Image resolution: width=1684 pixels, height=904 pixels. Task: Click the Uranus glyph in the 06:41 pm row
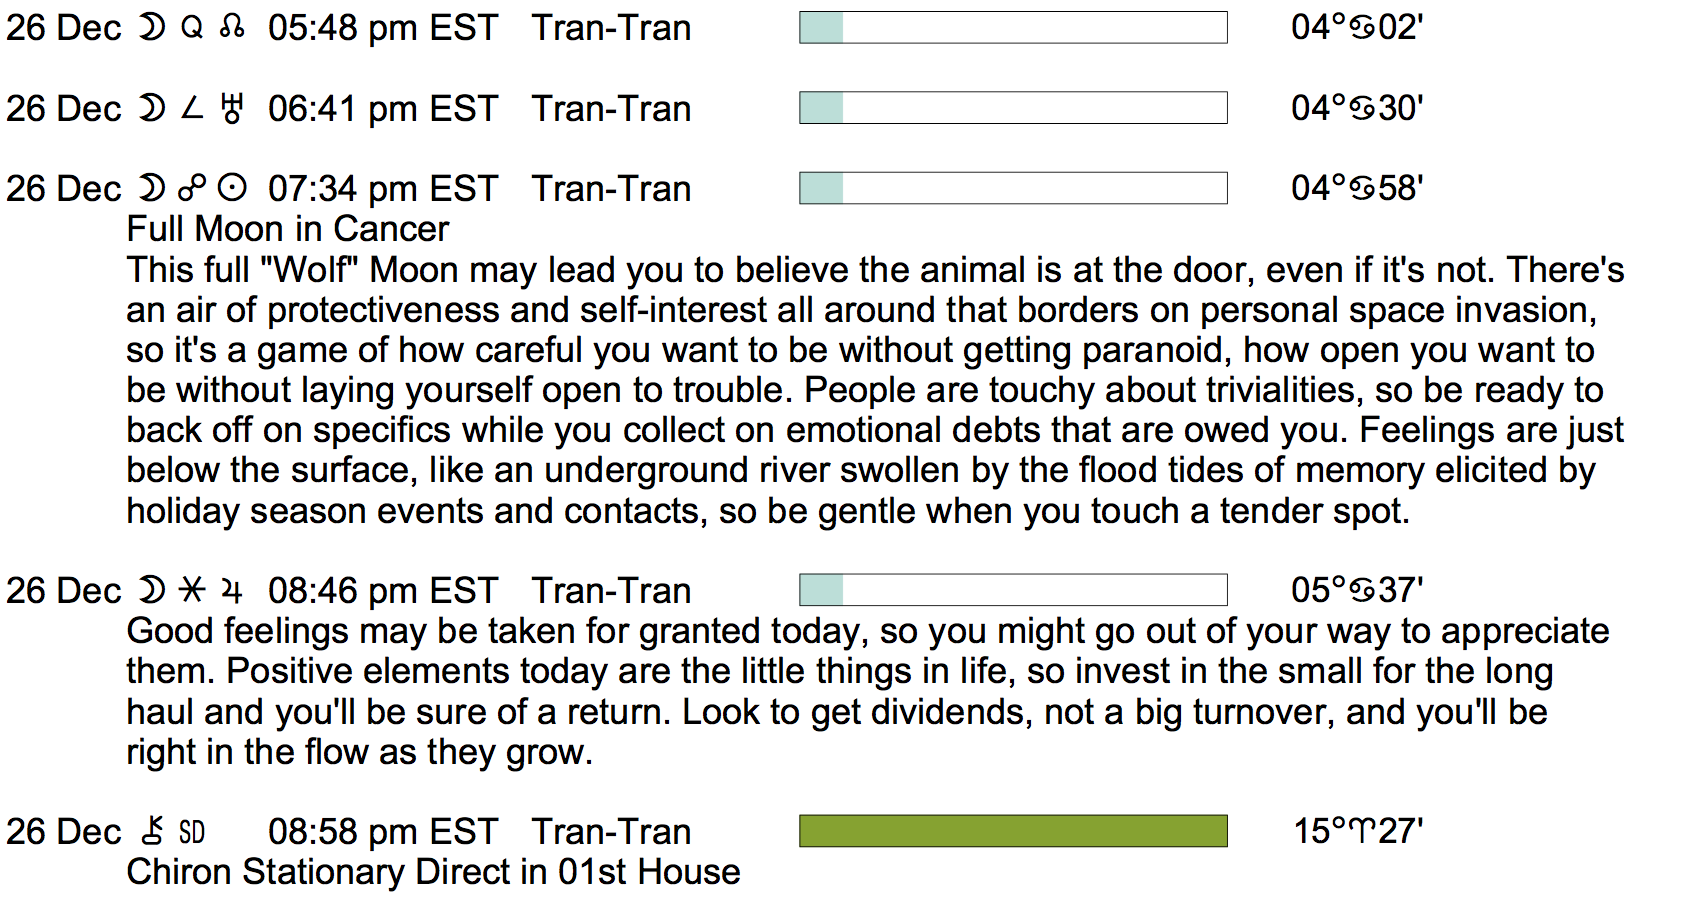coord(232,108)
